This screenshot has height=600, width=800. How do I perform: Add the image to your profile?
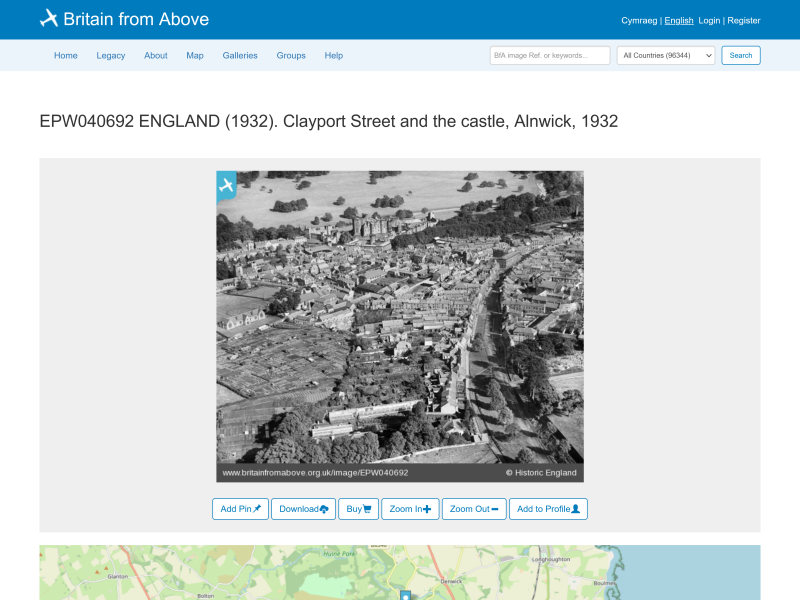coord(548,509)
